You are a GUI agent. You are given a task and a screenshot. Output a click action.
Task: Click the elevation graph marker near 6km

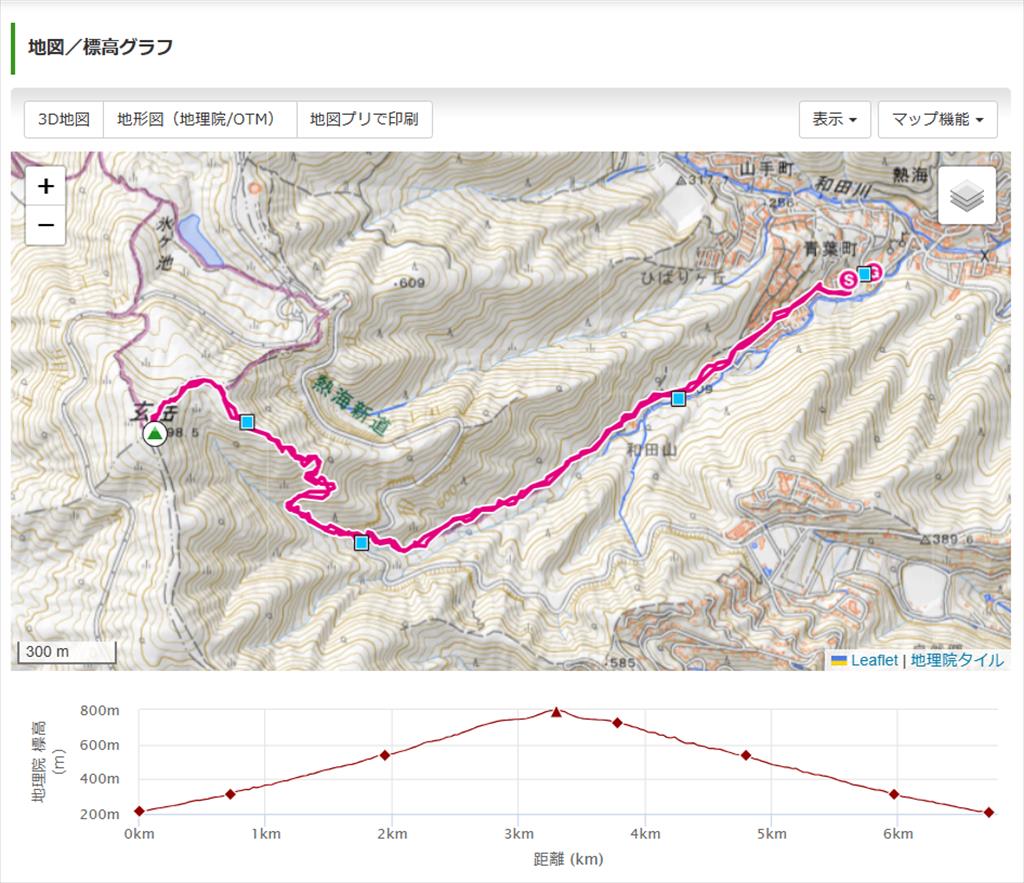click(x=894, y=794)
